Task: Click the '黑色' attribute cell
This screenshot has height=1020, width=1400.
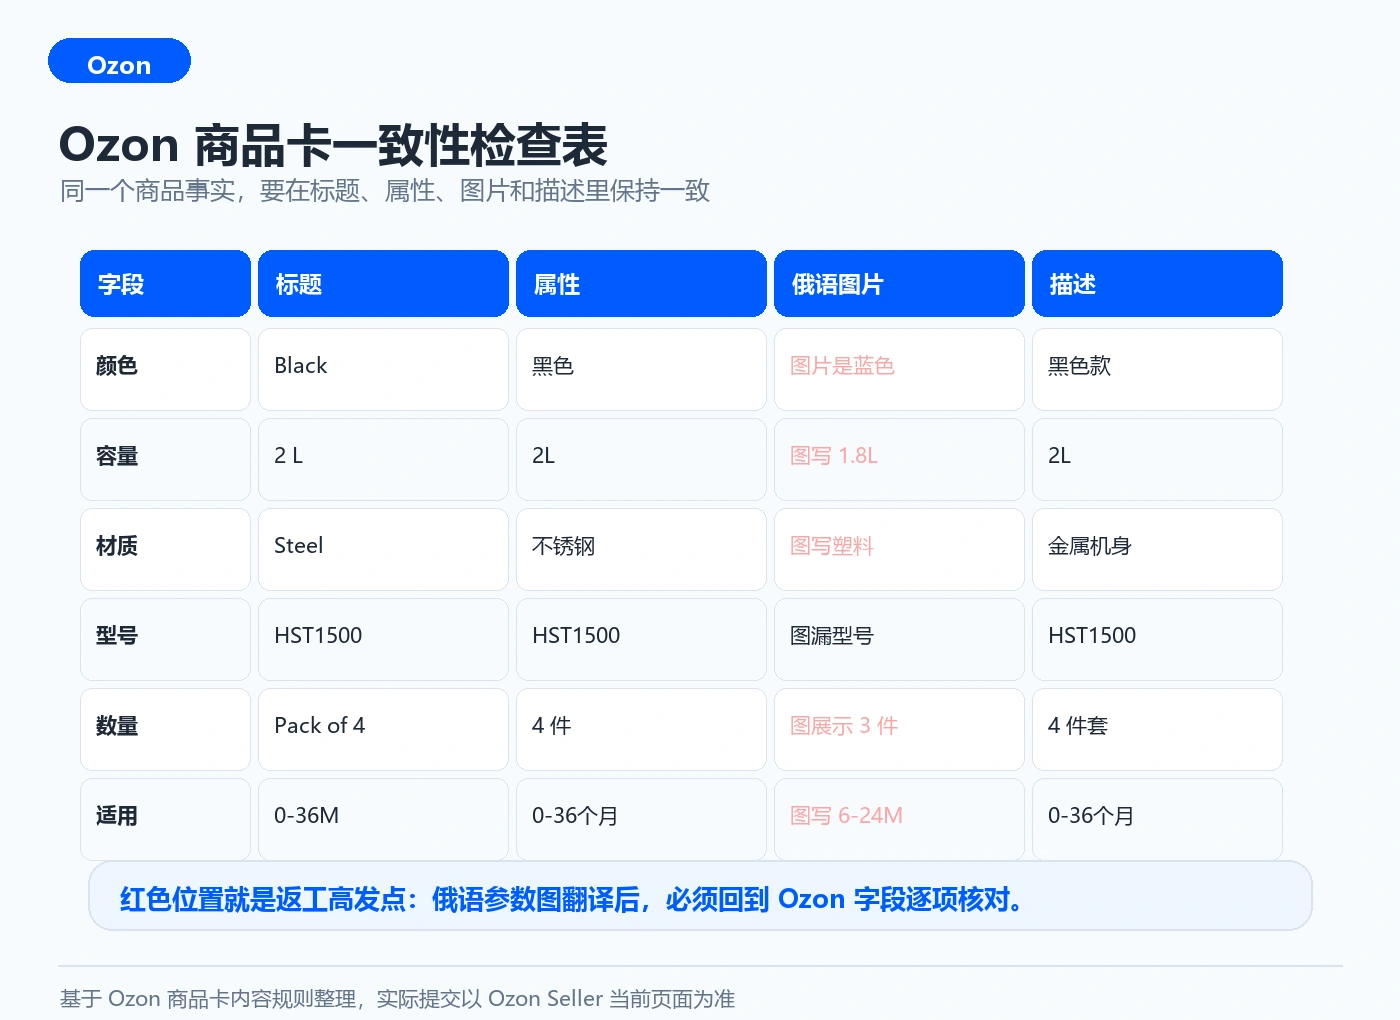Action: [x=641, y=369]
